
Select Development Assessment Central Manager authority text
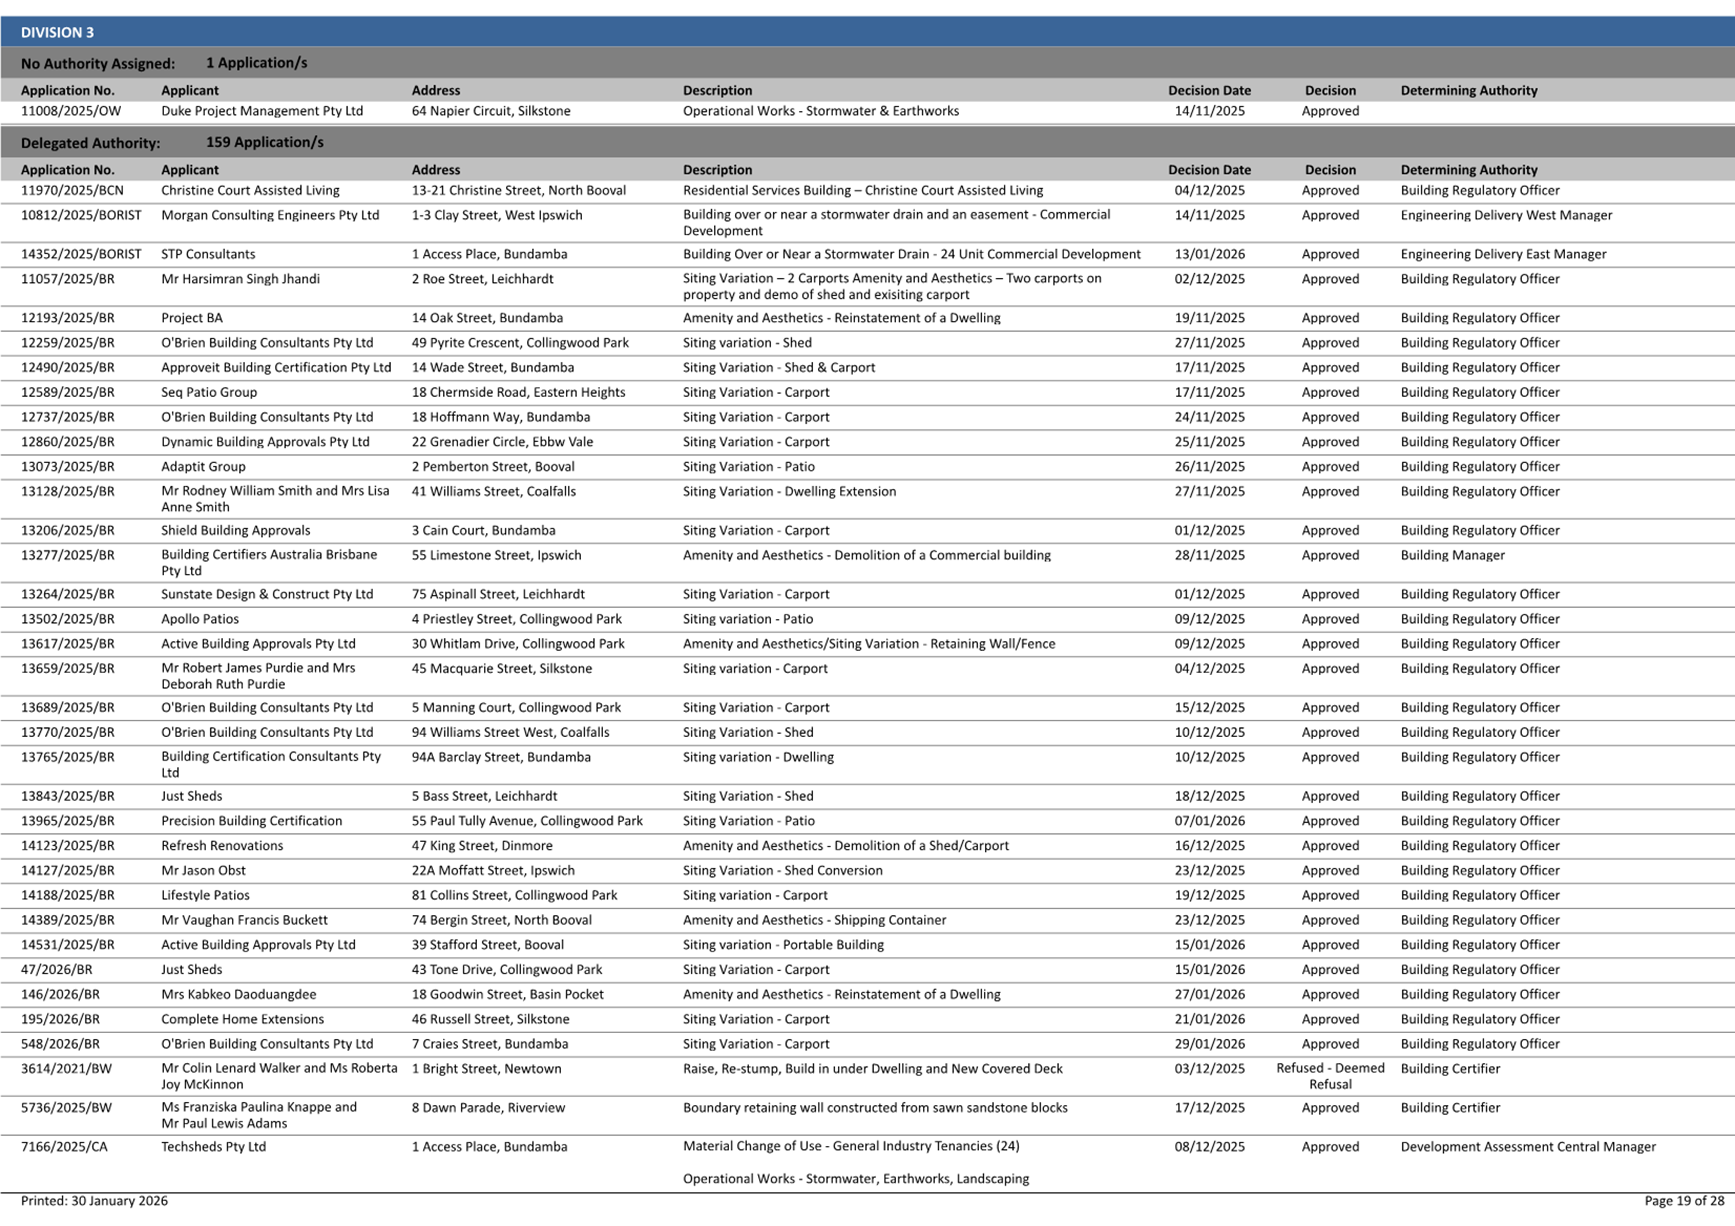(1527, 1147)
